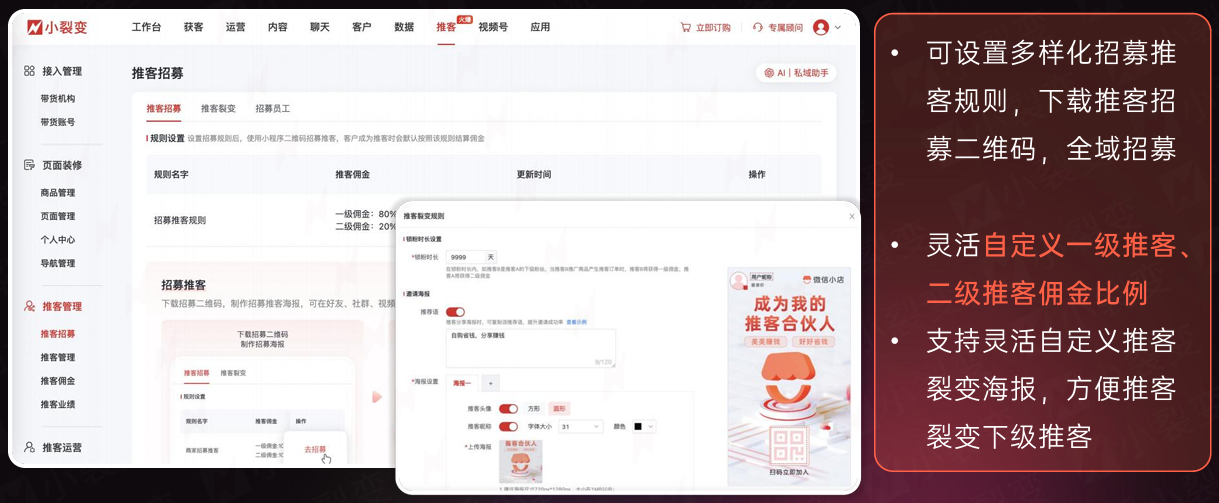This screenshot has height=503, width=1219.
Task: Click the user avatar icon
Action: tap(821, 28)
